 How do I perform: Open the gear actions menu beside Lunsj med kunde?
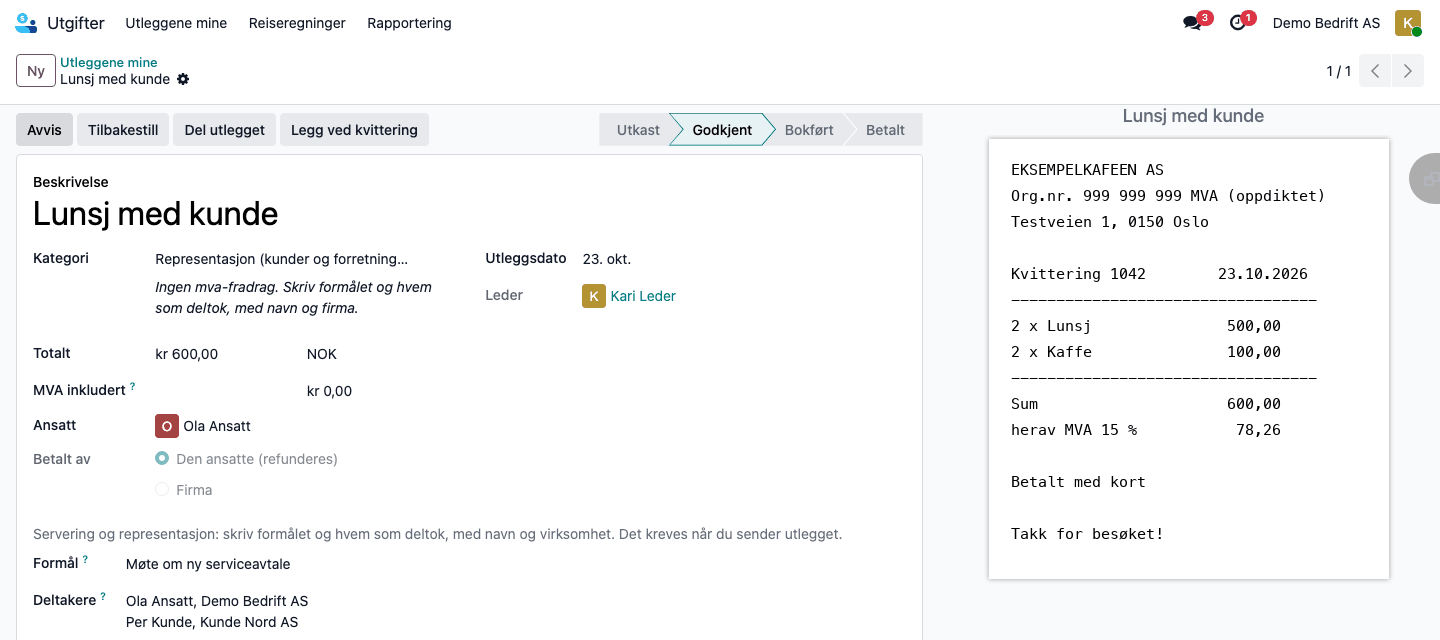click(x=183, y=79)
